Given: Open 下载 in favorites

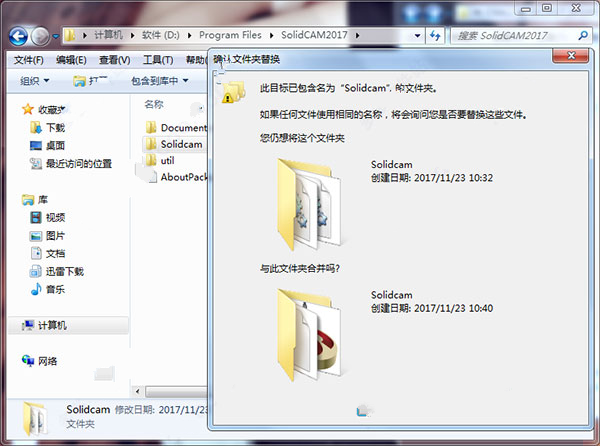Looking at the screenshot, I should (55, 127).
